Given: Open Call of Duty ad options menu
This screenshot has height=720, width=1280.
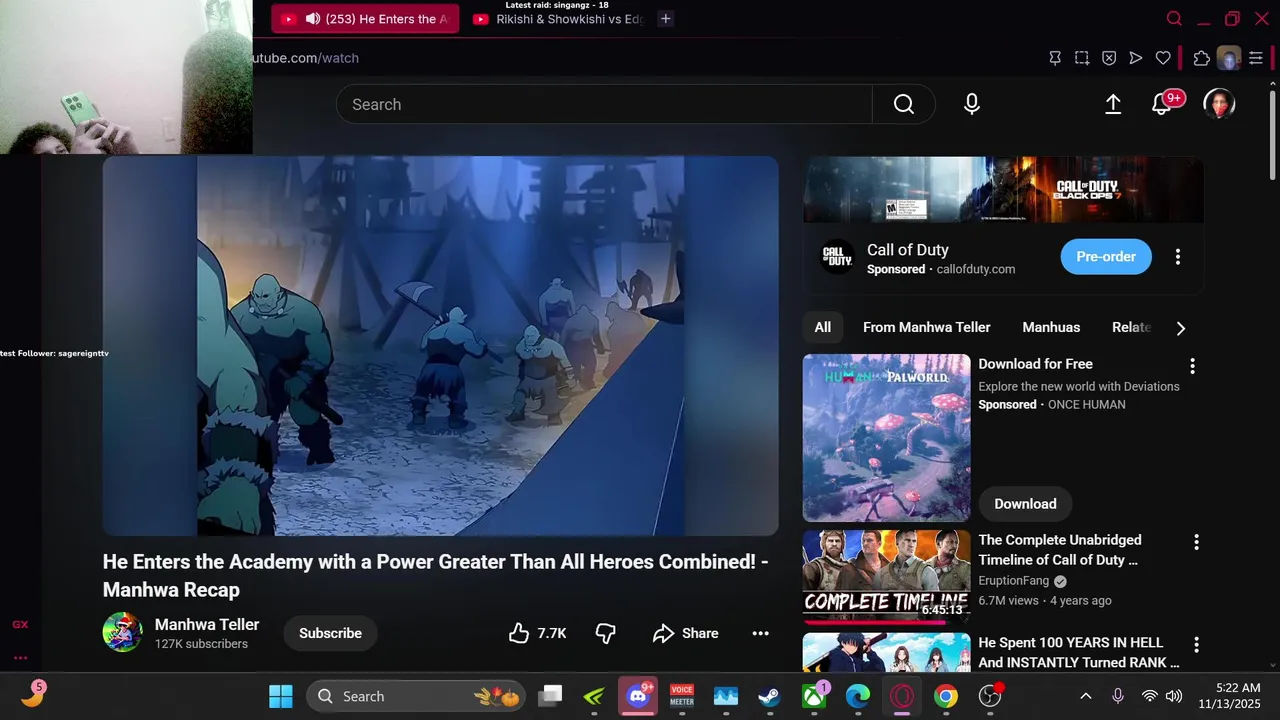Looking at the screenshot, I should pos(1178,257).
